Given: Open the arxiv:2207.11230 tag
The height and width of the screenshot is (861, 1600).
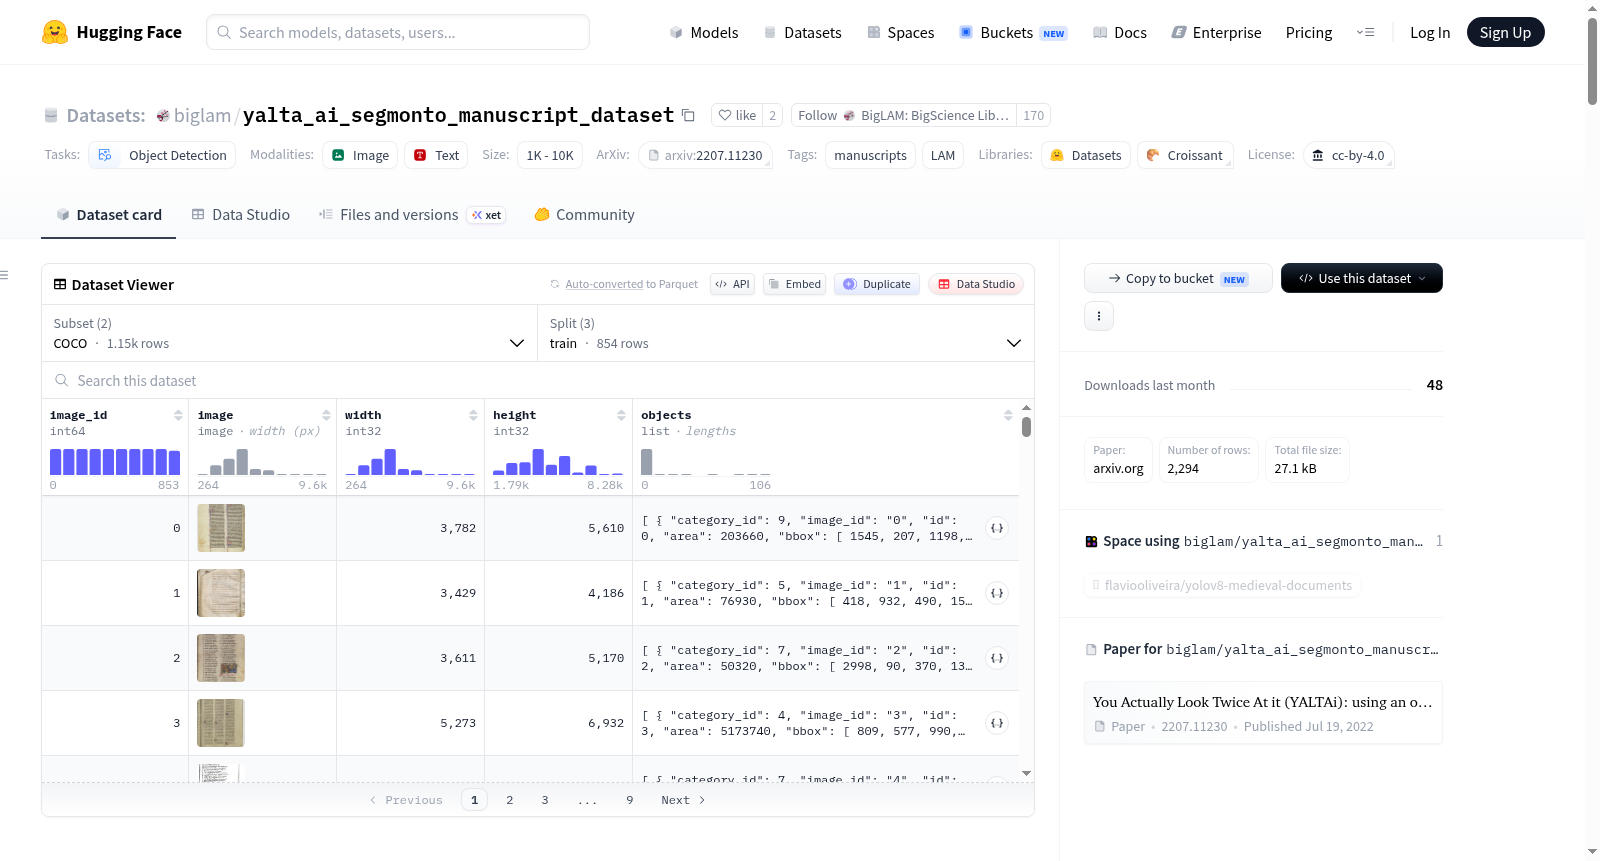Looking at the screenshot, I should pos(705,155).
